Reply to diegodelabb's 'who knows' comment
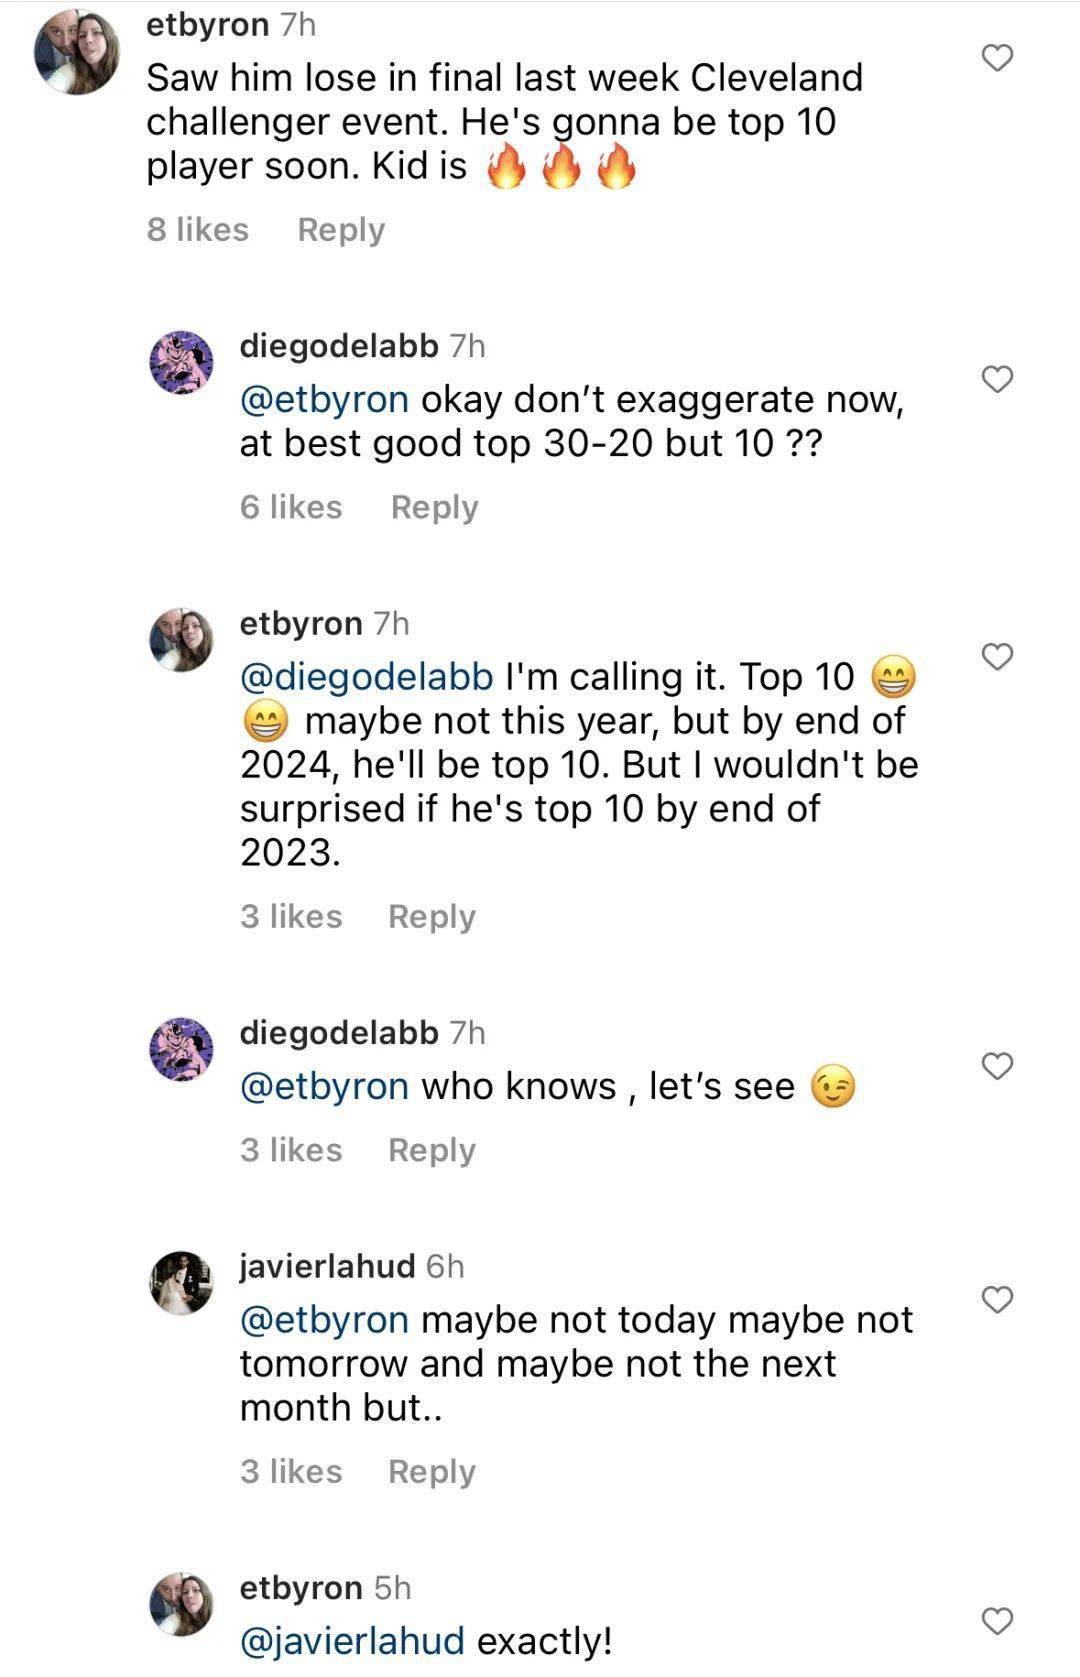 (x=431, y=1150)
